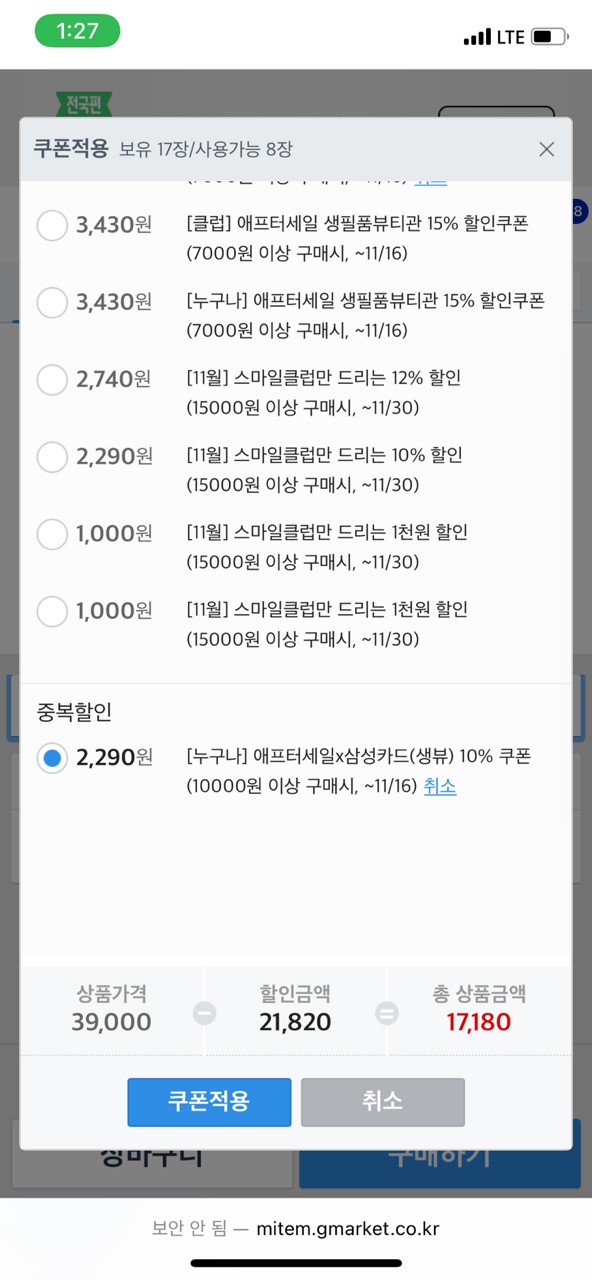Tap the battery icon in status bar

pos(550,37)
